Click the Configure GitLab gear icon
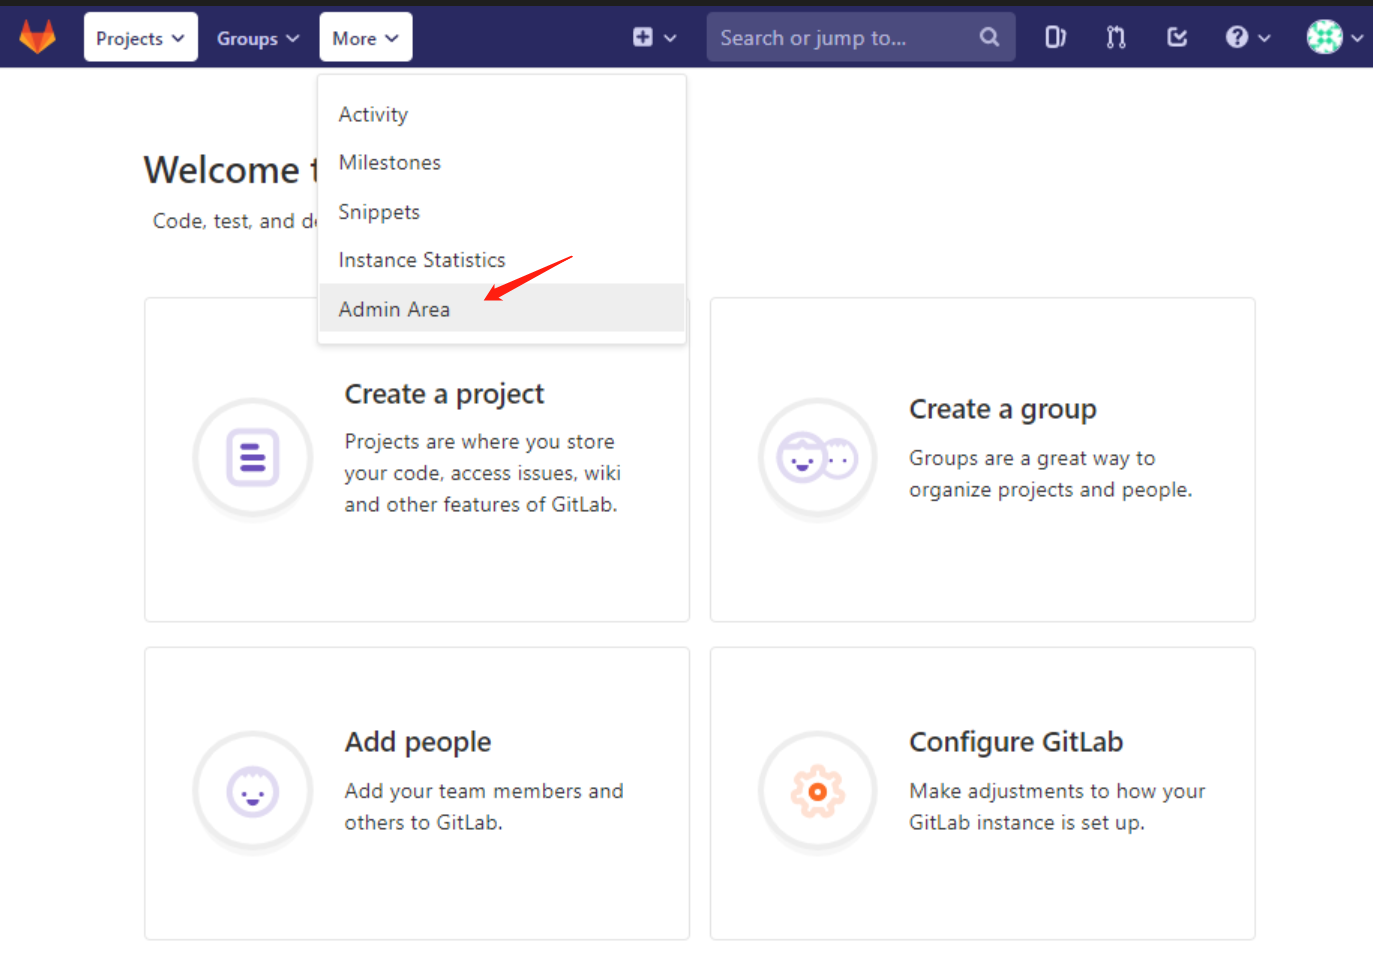 [818, 791]
